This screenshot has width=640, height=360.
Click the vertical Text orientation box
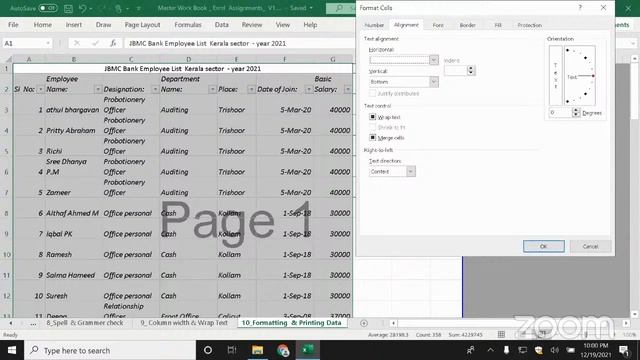pyautogui.click(x=556, y=76)
